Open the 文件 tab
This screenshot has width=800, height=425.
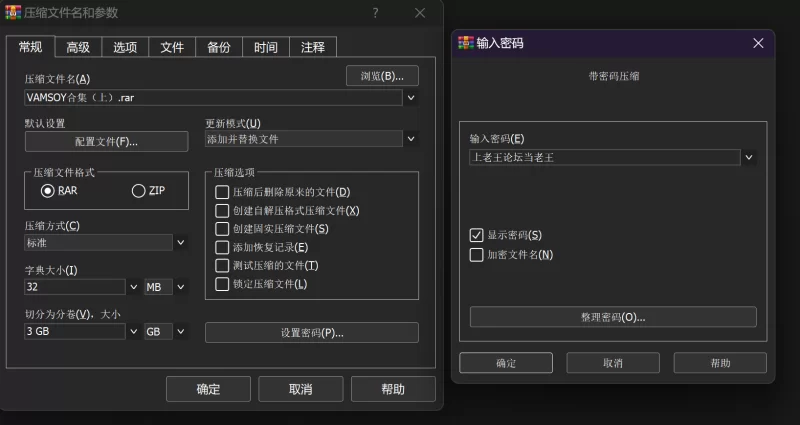coord(172,47)
